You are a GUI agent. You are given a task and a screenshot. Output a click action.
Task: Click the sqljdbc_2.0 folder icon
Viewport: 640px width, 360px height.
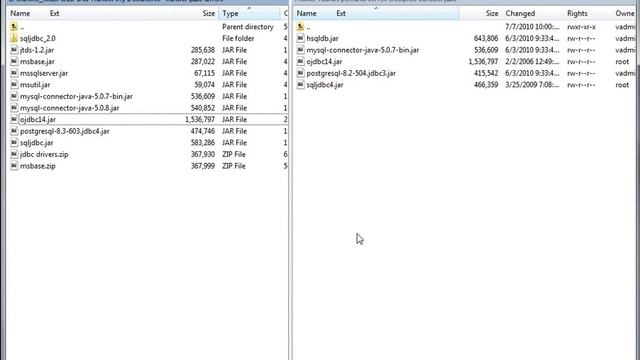click(14, 38)
